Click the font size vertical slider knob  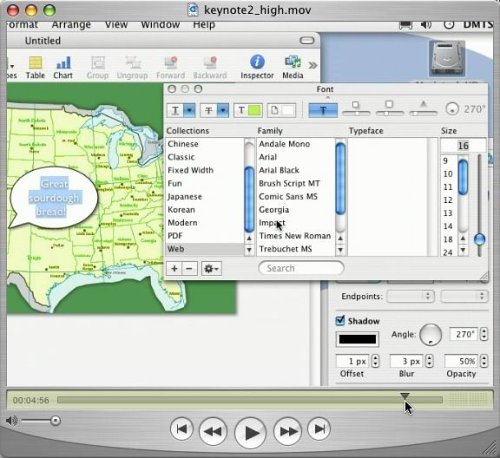point(480,239)
